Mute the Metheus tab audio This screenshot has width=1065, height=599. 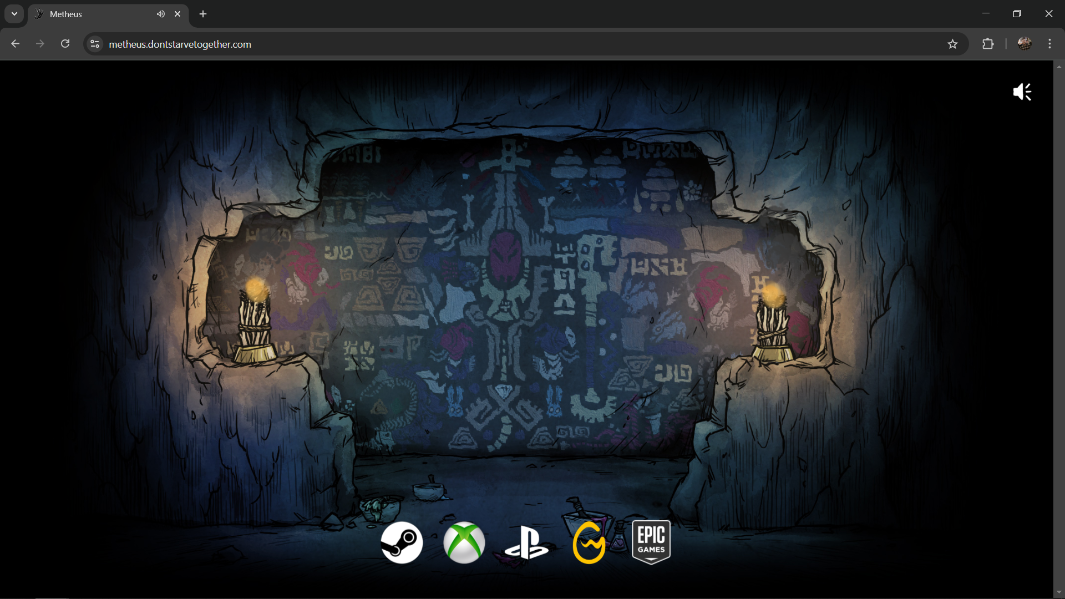click(161, 14)
